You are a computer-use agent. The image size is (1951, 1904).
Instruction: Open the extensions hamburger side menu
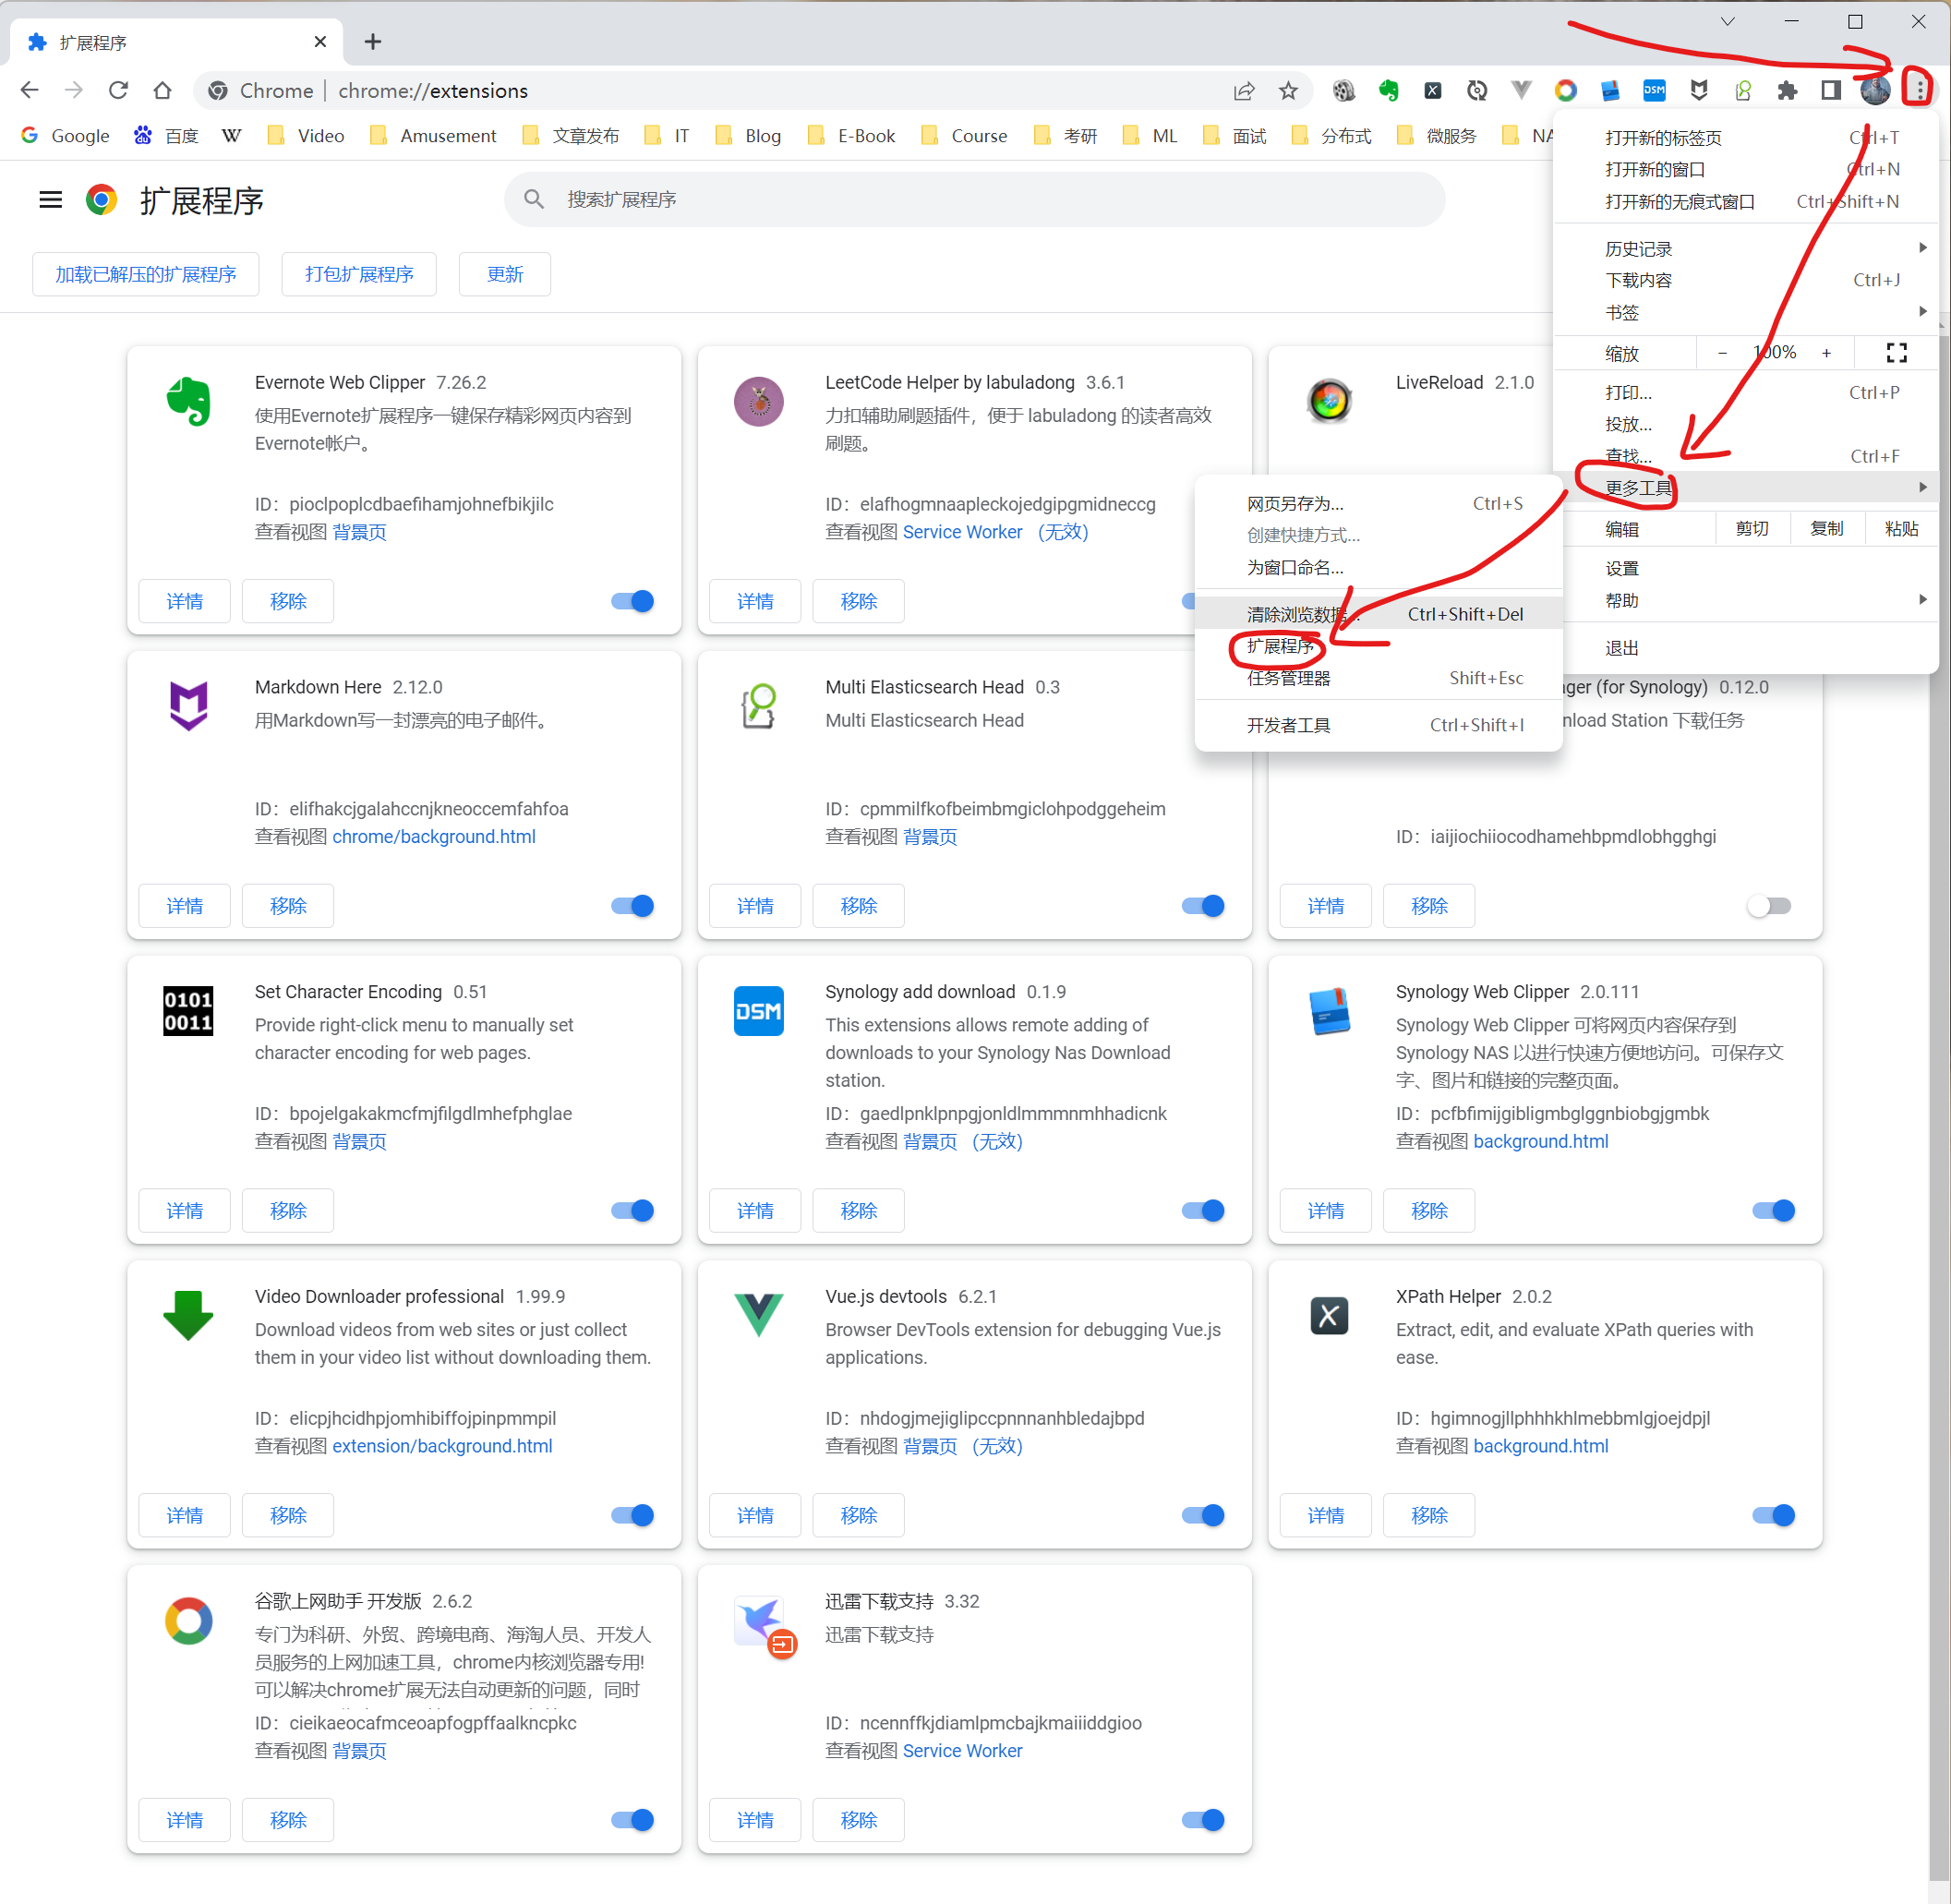(x=50, y=200)
